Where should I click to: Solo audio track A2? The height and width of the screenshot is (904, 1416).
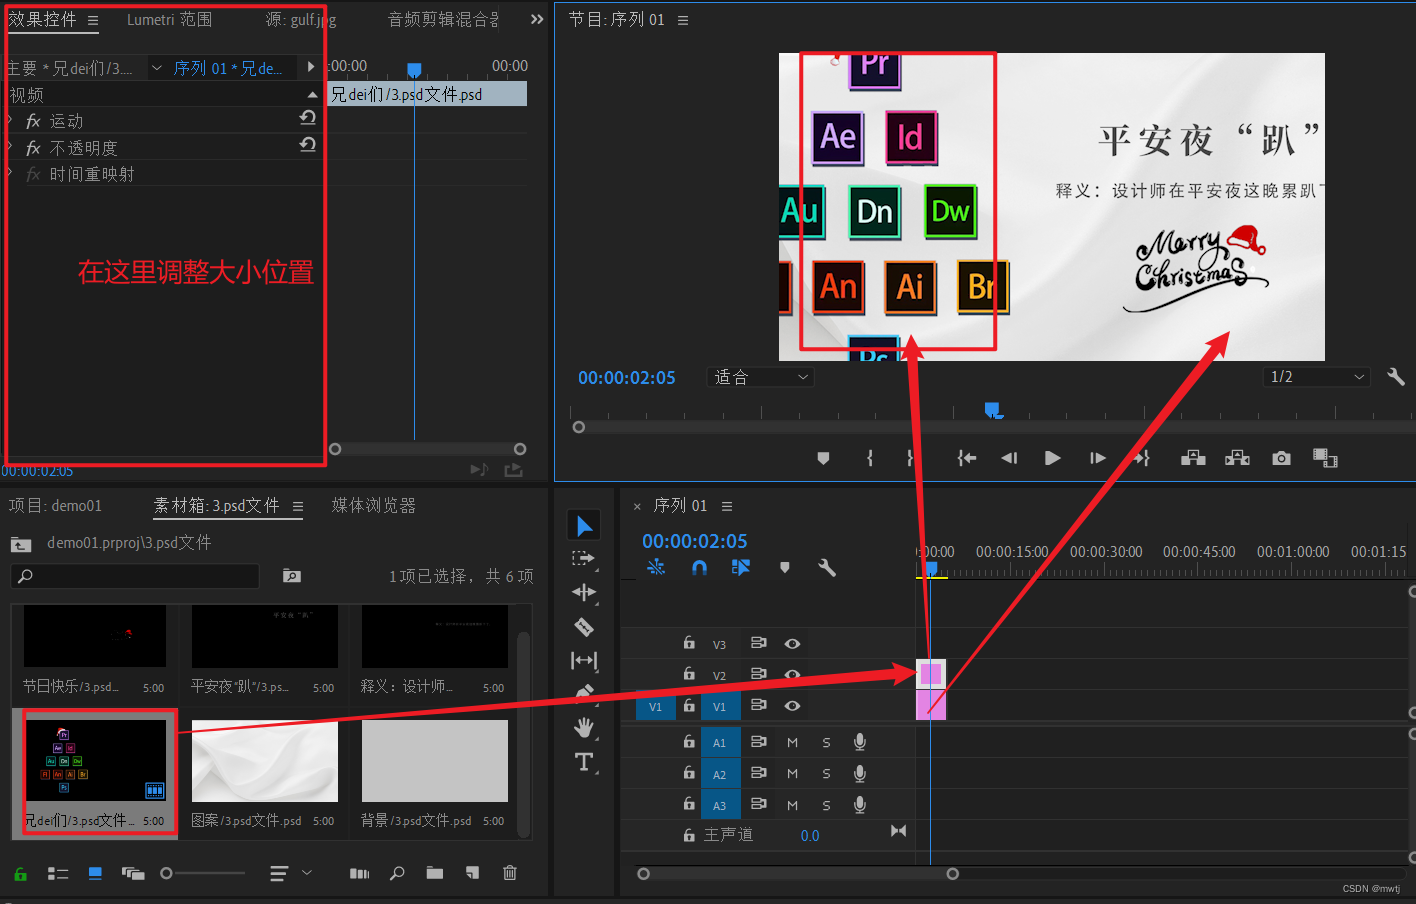tap(827, 774)
